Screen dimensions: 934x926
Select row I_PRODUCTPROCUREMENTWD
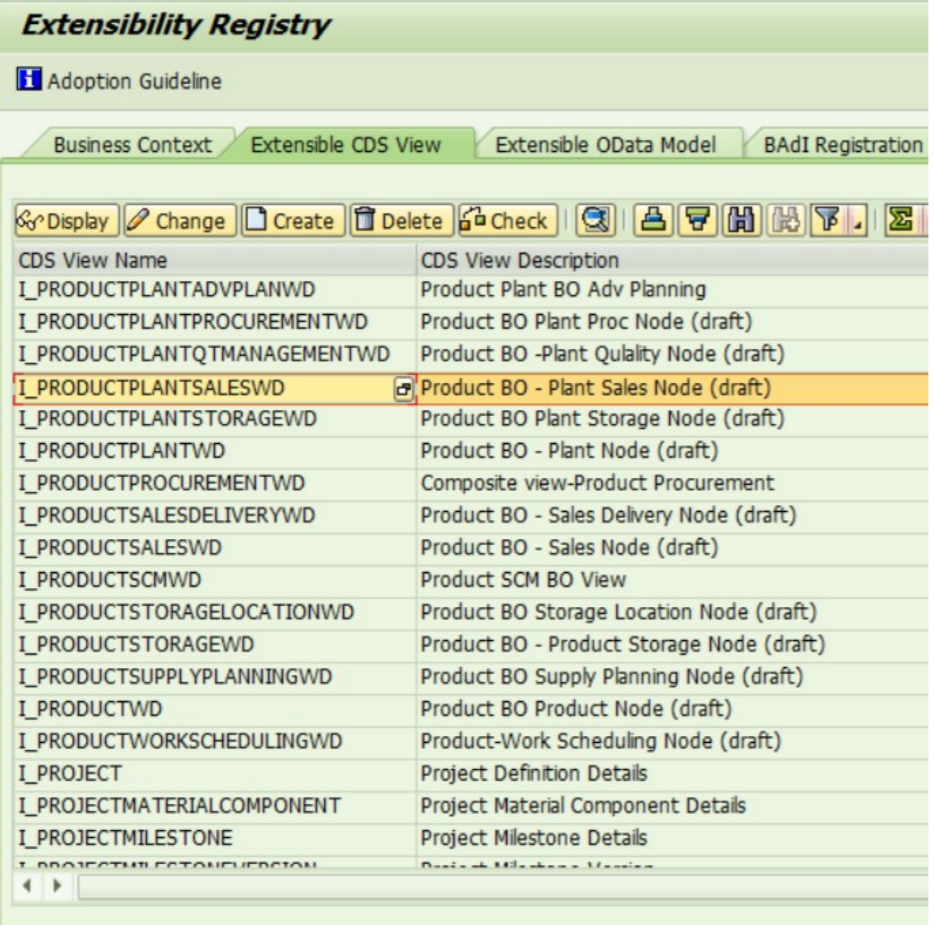click(x=214, y=484)
